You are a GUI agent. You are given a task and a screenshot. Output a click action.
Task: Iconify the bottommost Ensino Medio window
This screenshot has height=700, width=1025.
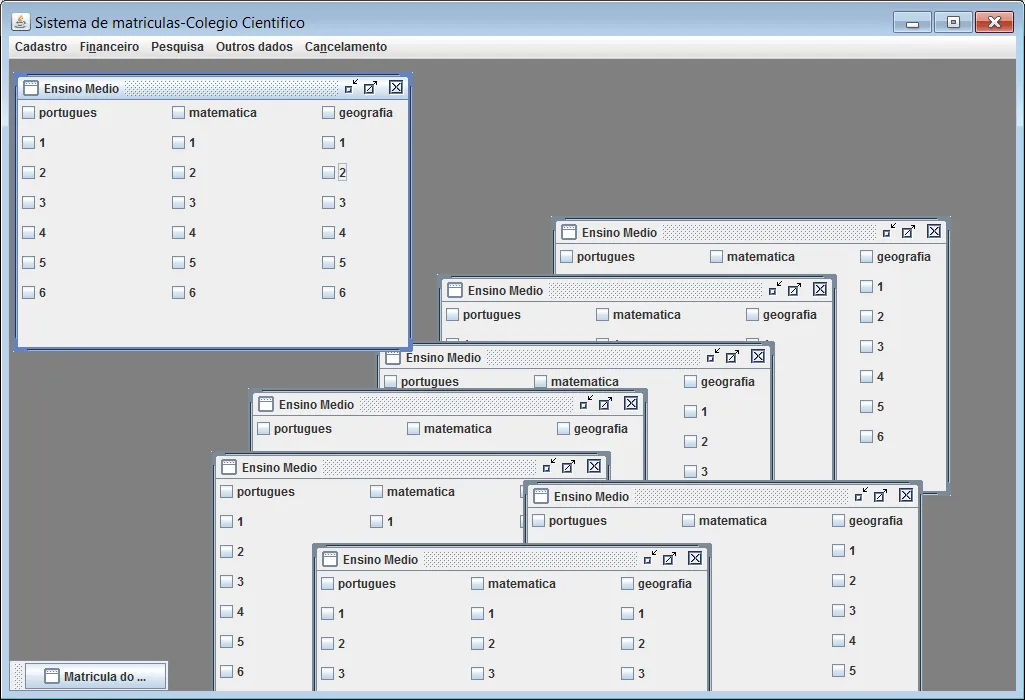pyautogui.click(x=650, y=558)
